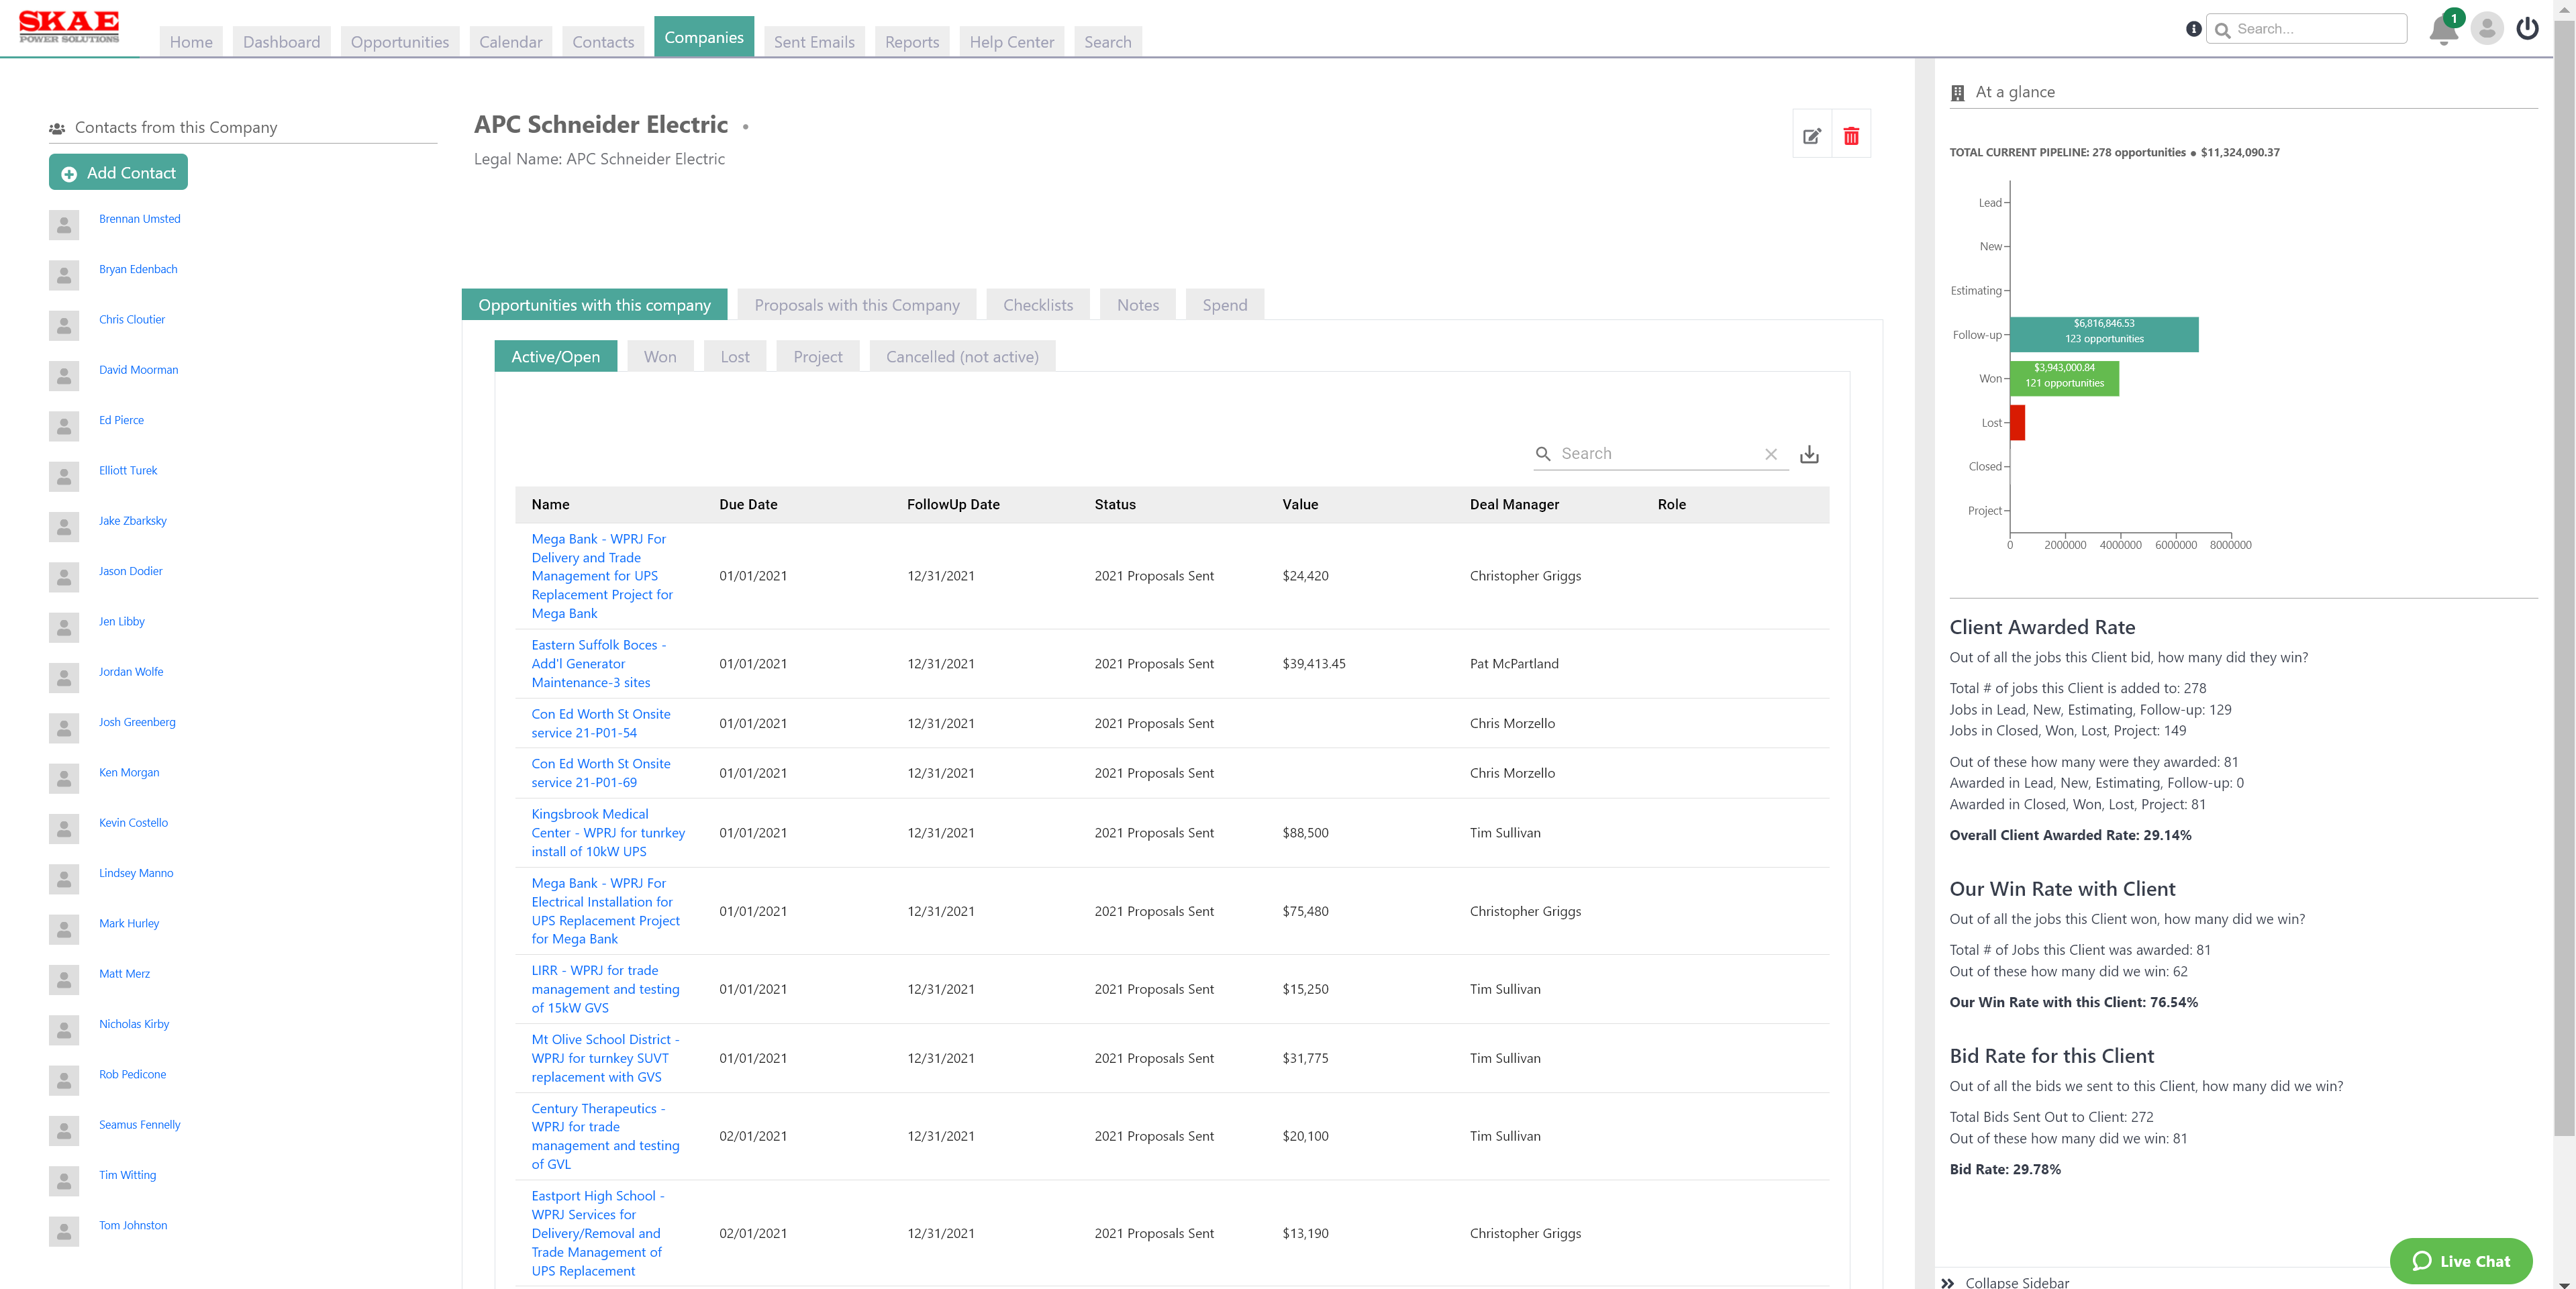Open Con Ed Worth St Onsite service 21-P01-54
Viewport: 2576px width, 1289px height.
point(601,723)
